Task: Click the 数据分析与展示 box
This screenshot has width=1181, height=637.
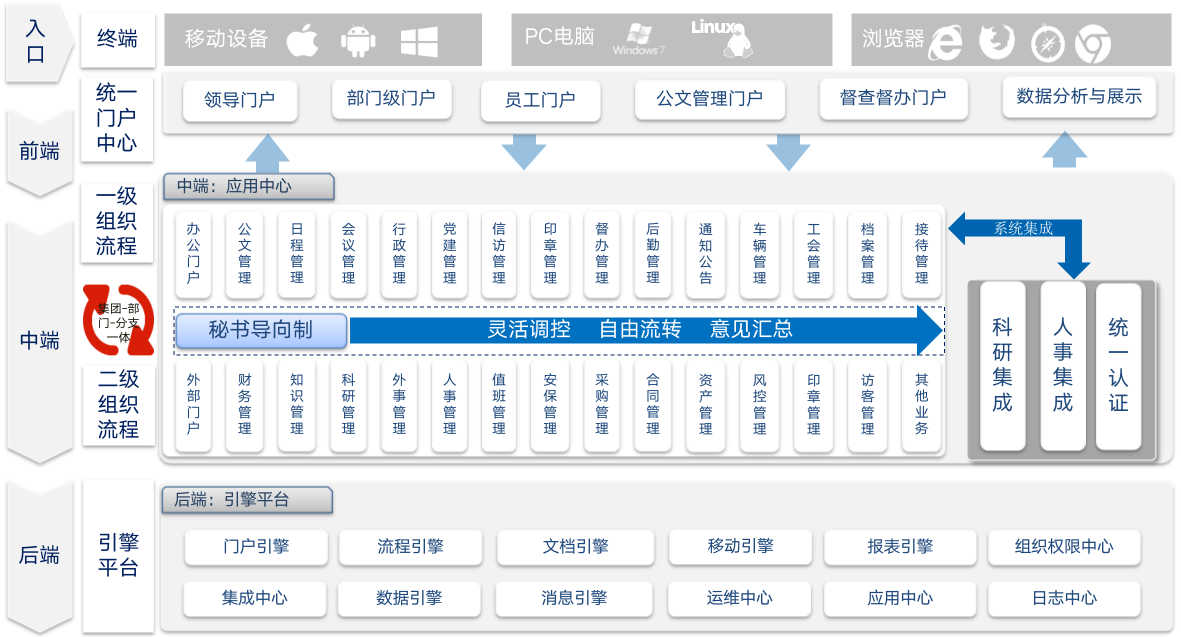Action: click(x=1079, y=97)
